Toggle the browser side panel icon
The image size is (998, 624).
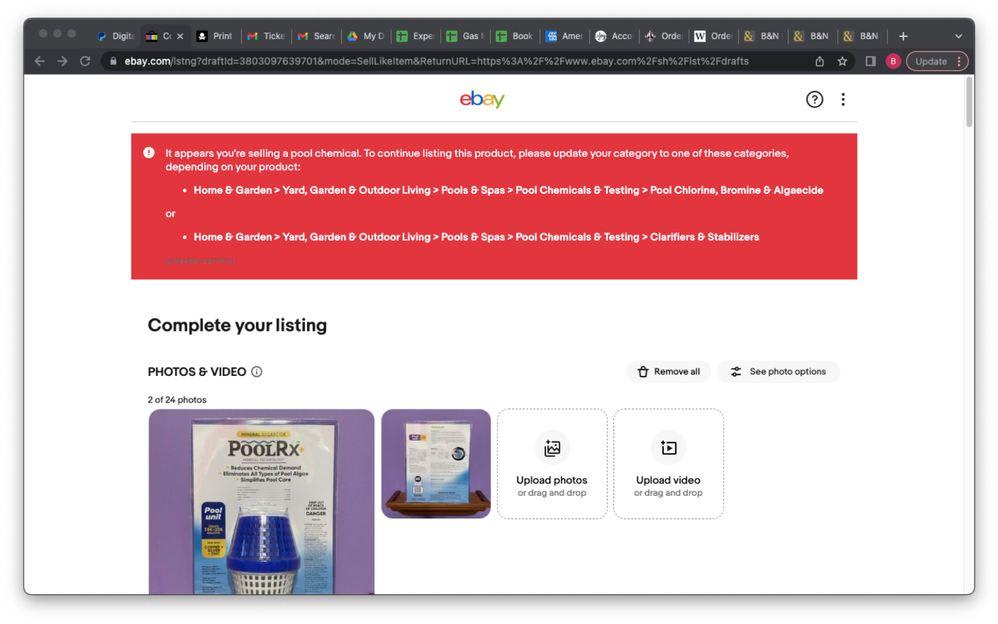(870, 61)
